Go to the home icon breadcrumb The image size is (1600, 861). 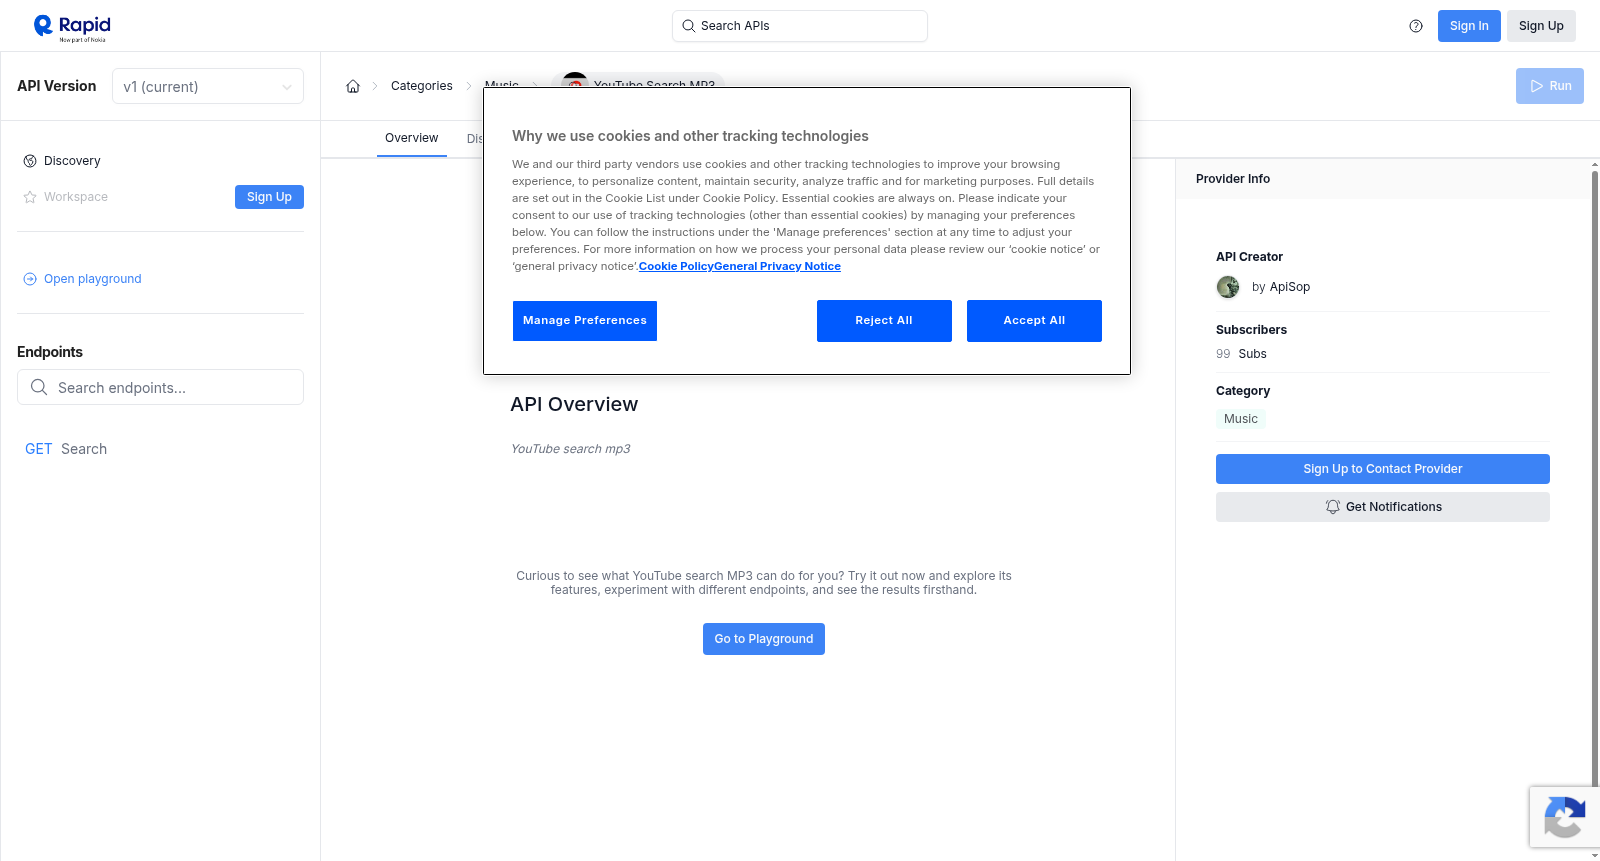tap(353, 86)
